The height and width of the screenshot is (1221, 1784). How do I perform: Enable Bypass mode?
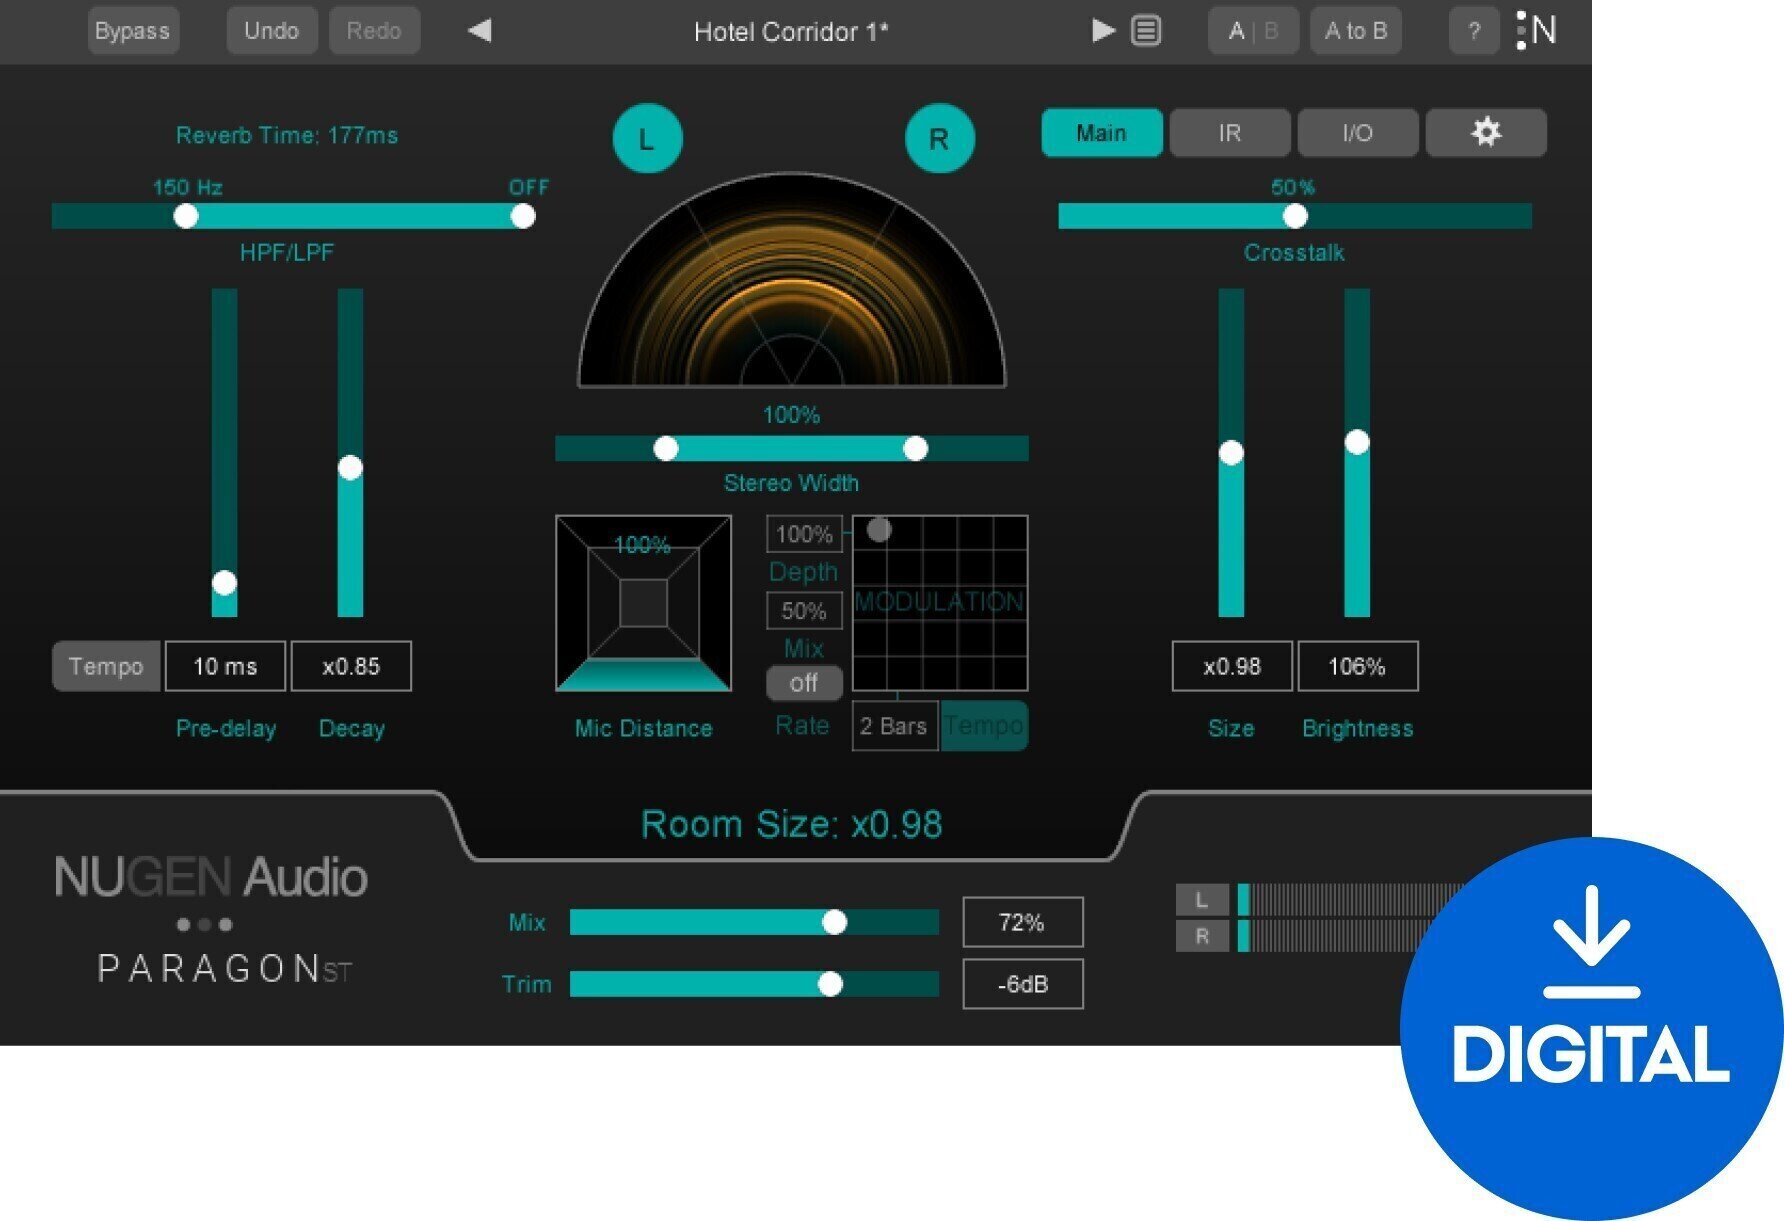[134, 31]
